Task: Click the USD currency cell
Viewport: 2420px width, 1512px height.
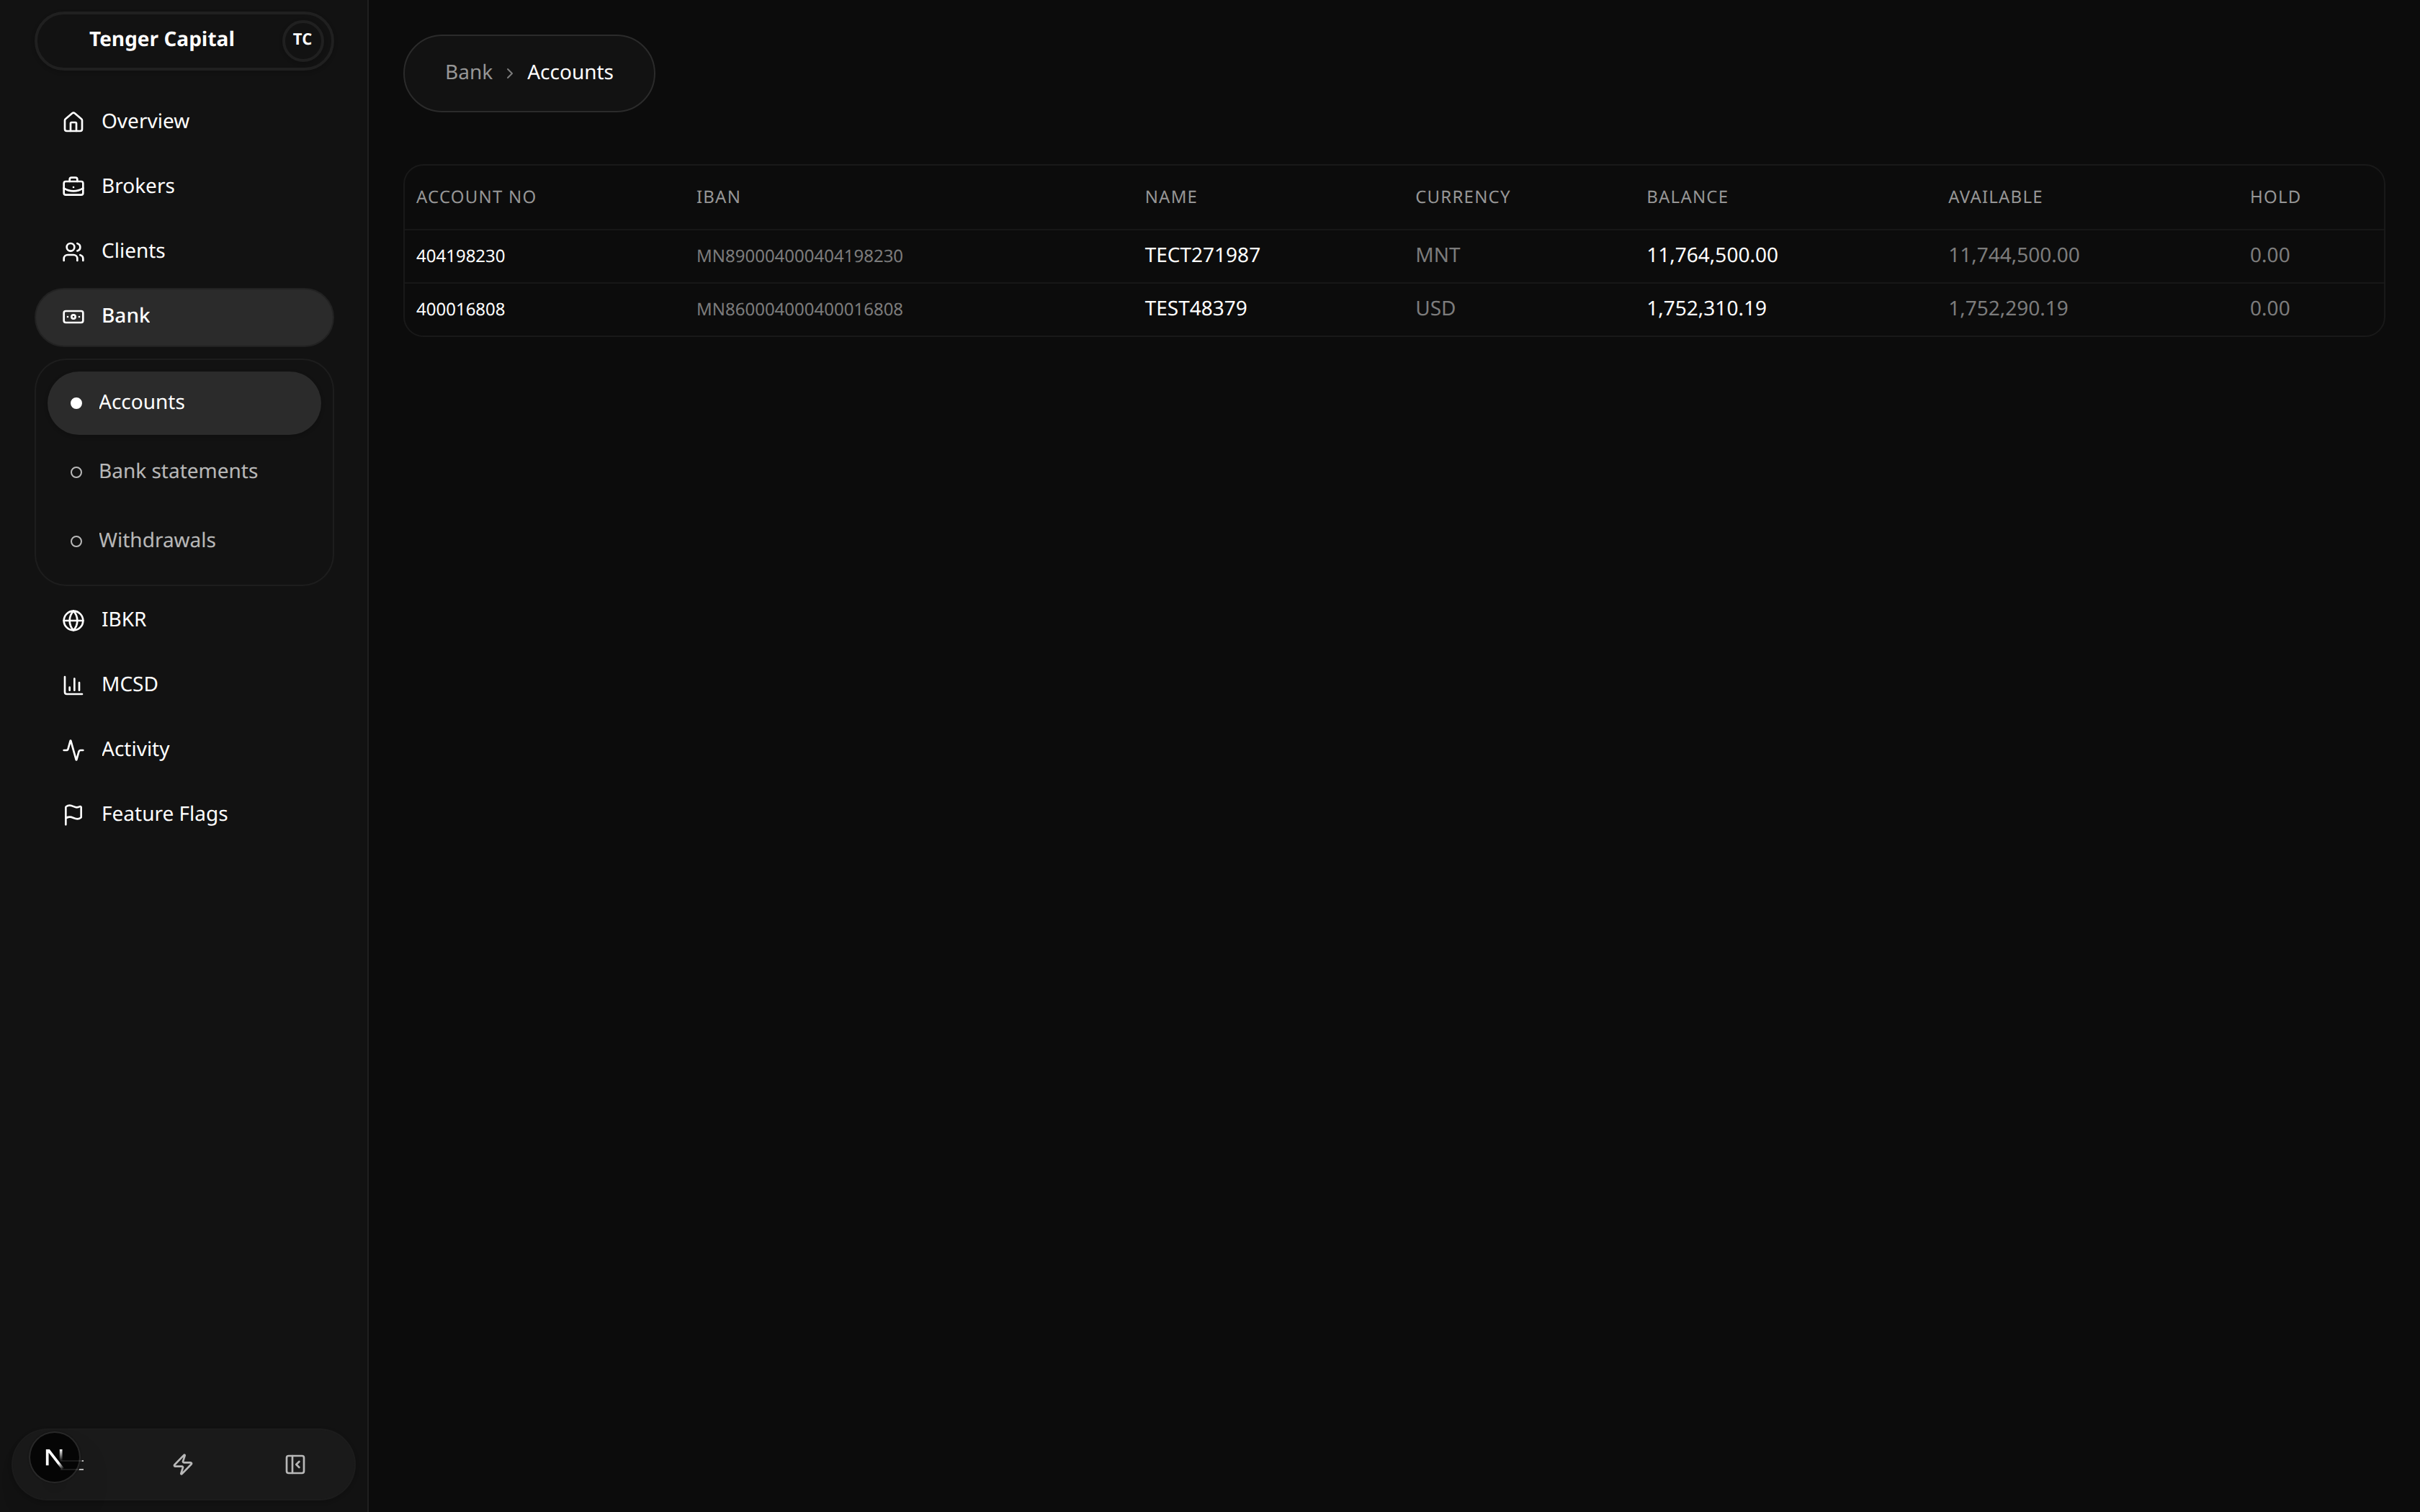Action: (1436, 309)
